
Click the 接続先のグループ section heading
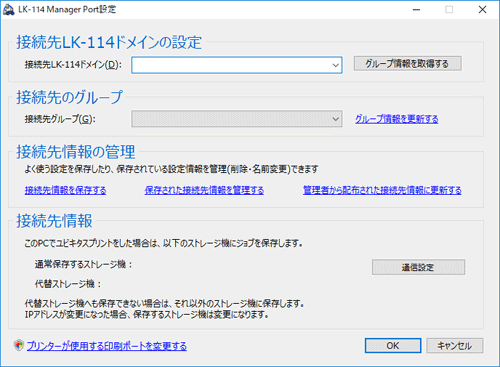70,97
